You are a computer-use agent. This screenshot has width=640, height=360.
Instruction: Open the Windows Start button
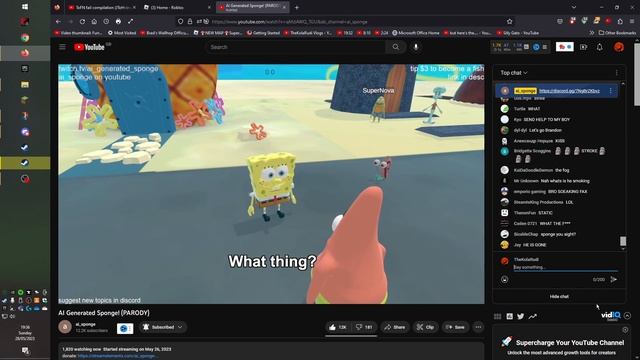[x=25, y=7]
